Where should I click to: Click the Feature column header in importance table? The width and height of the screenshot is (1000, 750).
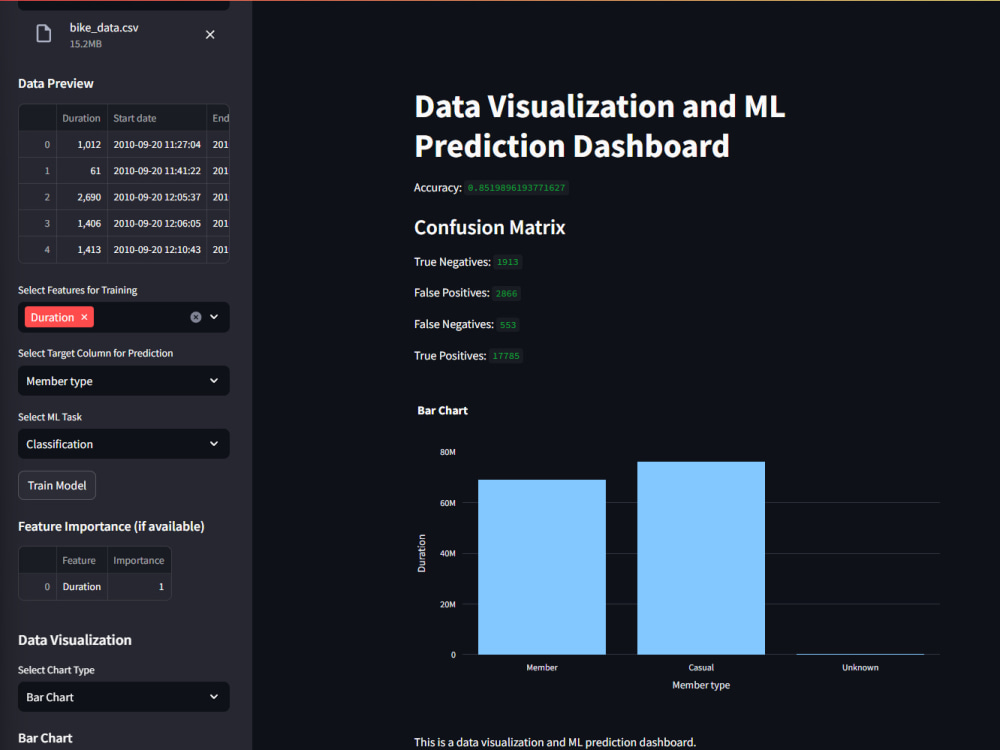[x=82, y=561]
